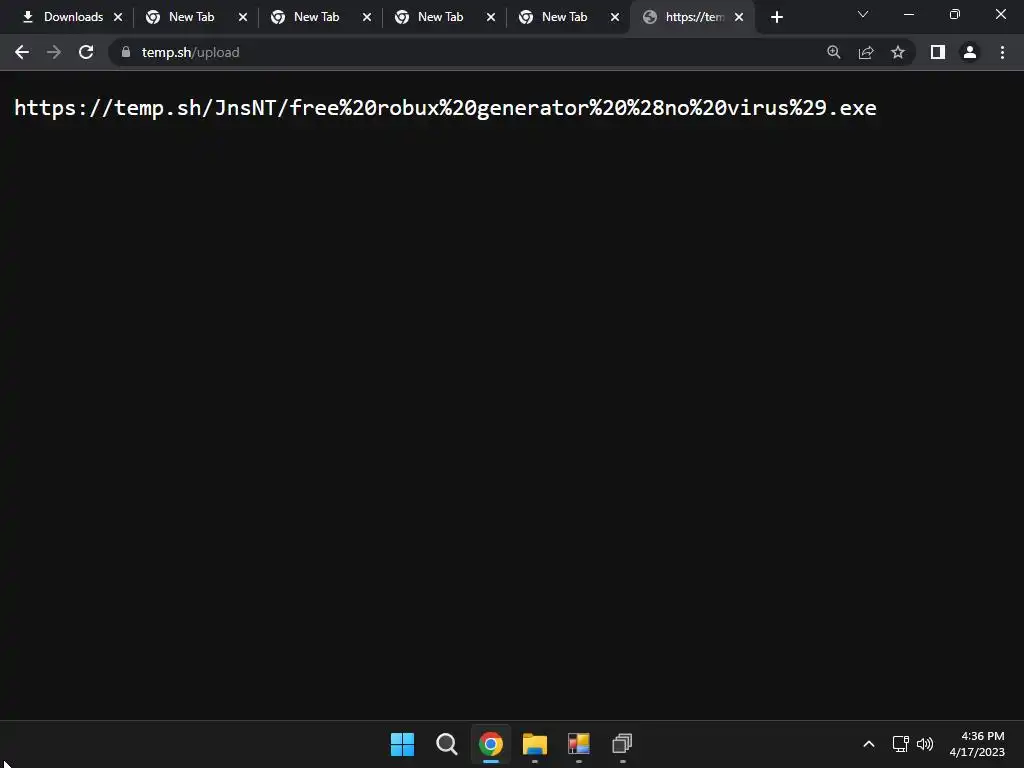Open the stacked windows taskbar app
The image size is (1024, 768).
[x=622, y=744]
